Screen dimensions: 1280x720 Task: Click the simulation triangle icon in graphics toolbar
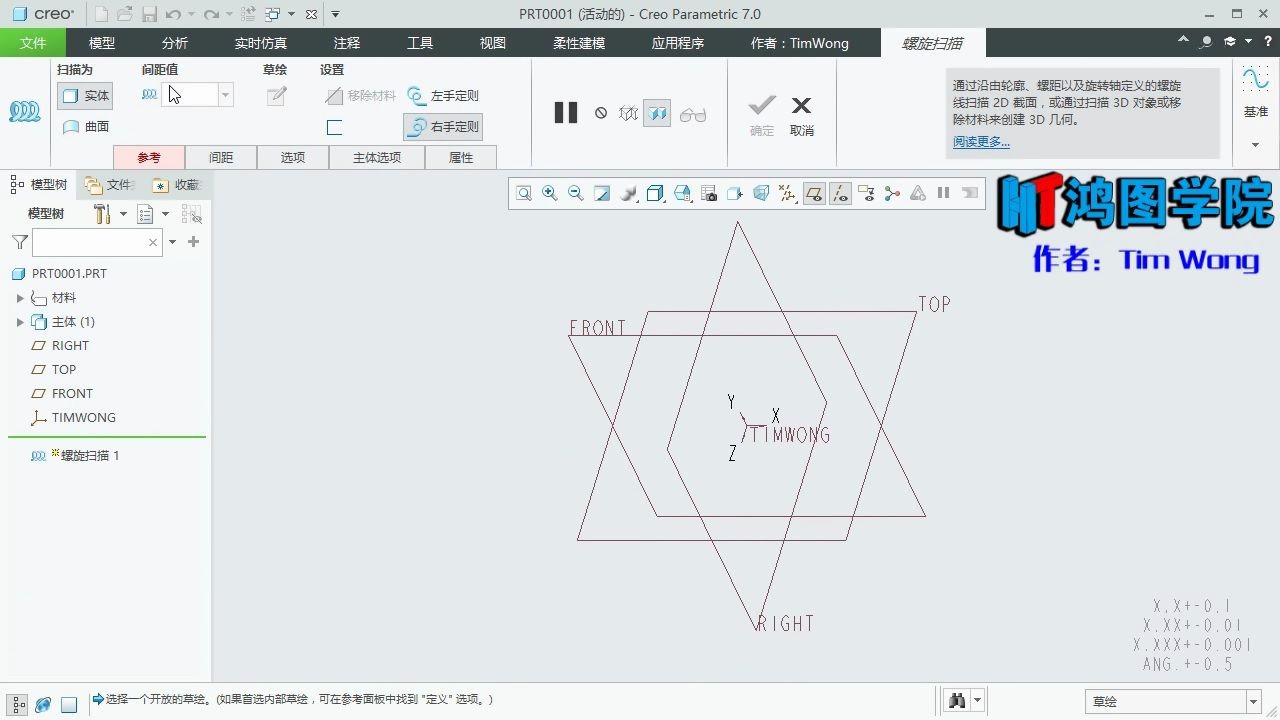pyautogui.click(x=918, y=194)
